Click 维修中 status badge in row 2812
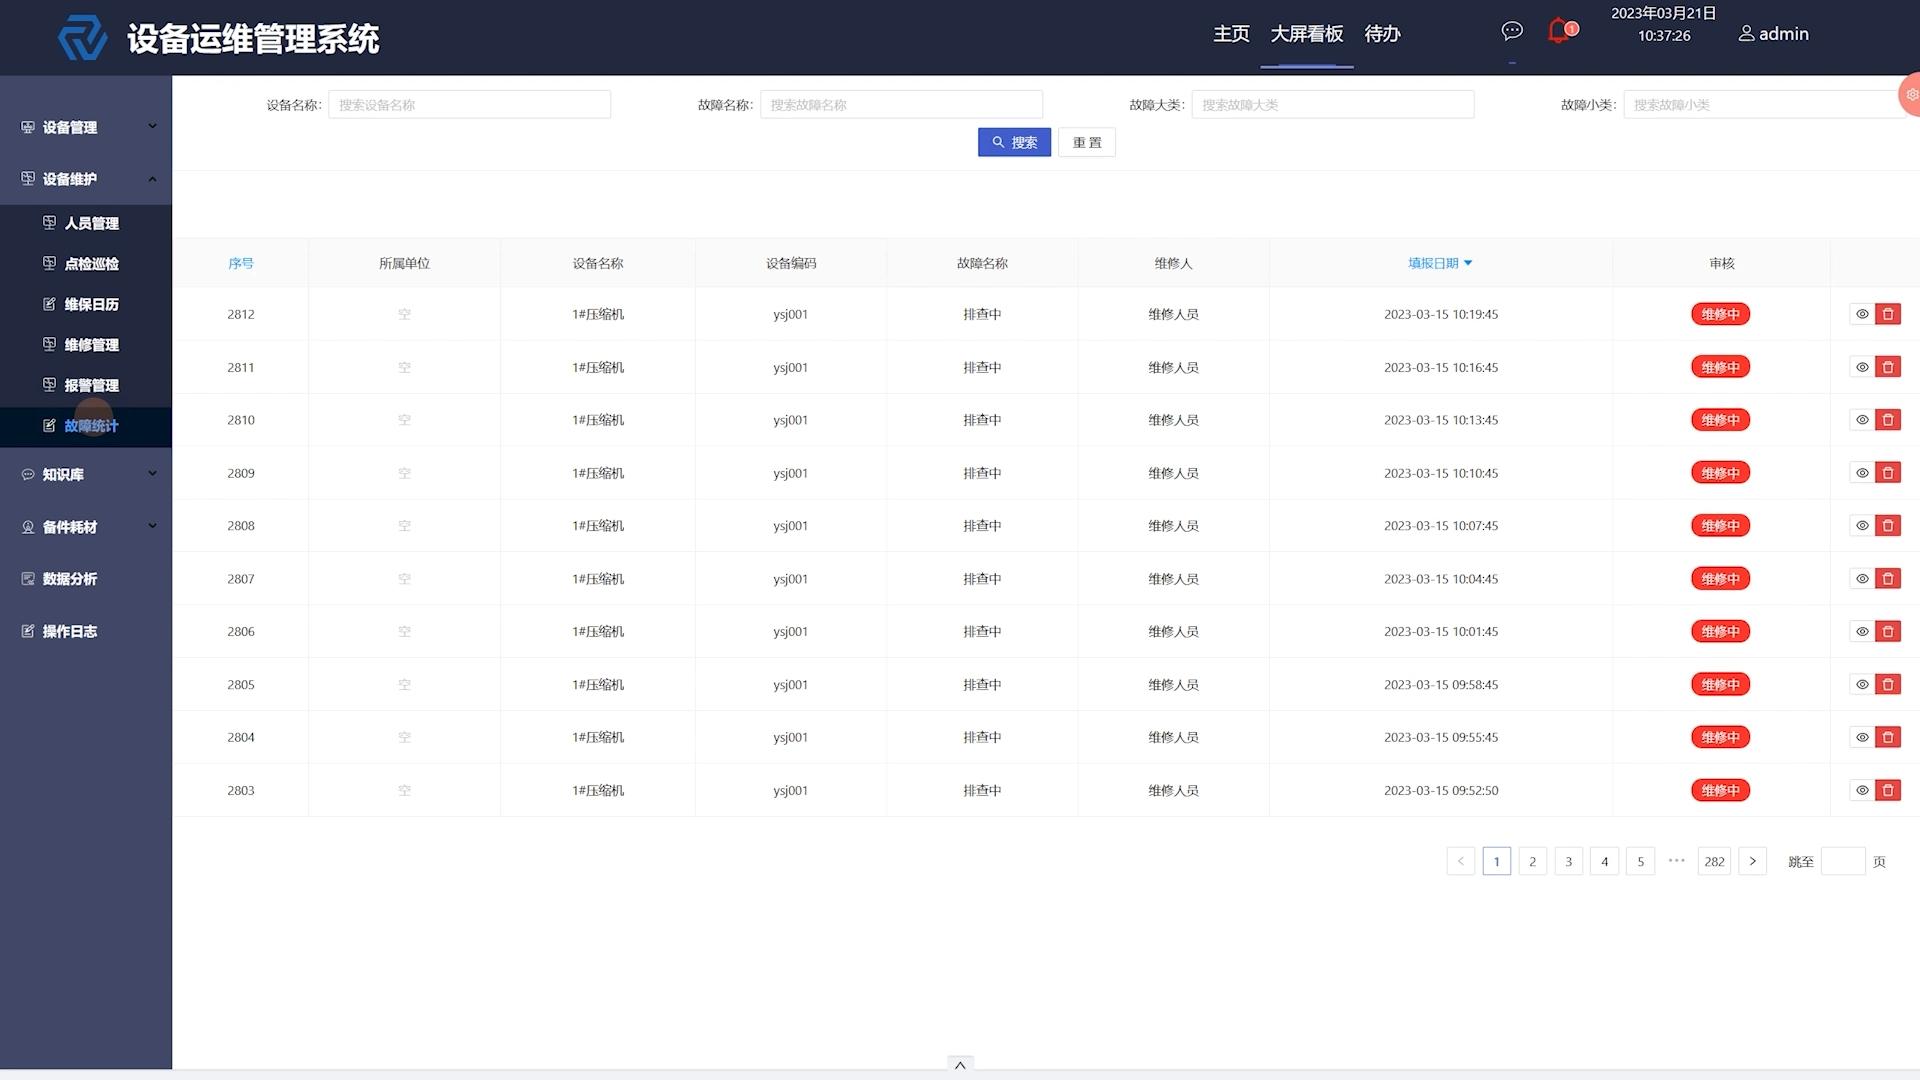1920x1080 pixels. 1720,314
